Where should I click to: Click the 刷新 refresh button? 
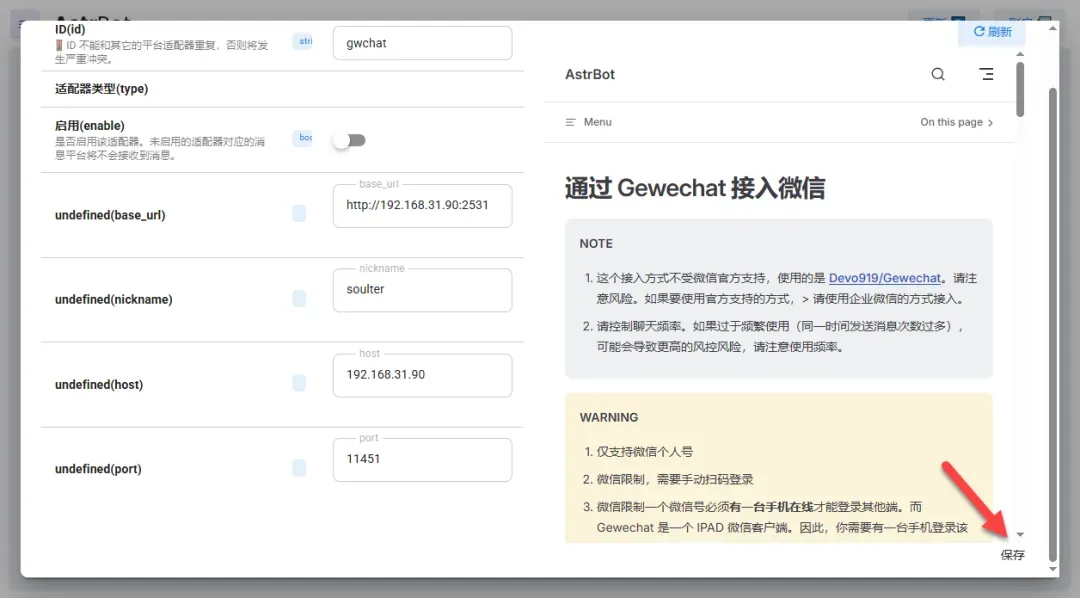[992, 32]
